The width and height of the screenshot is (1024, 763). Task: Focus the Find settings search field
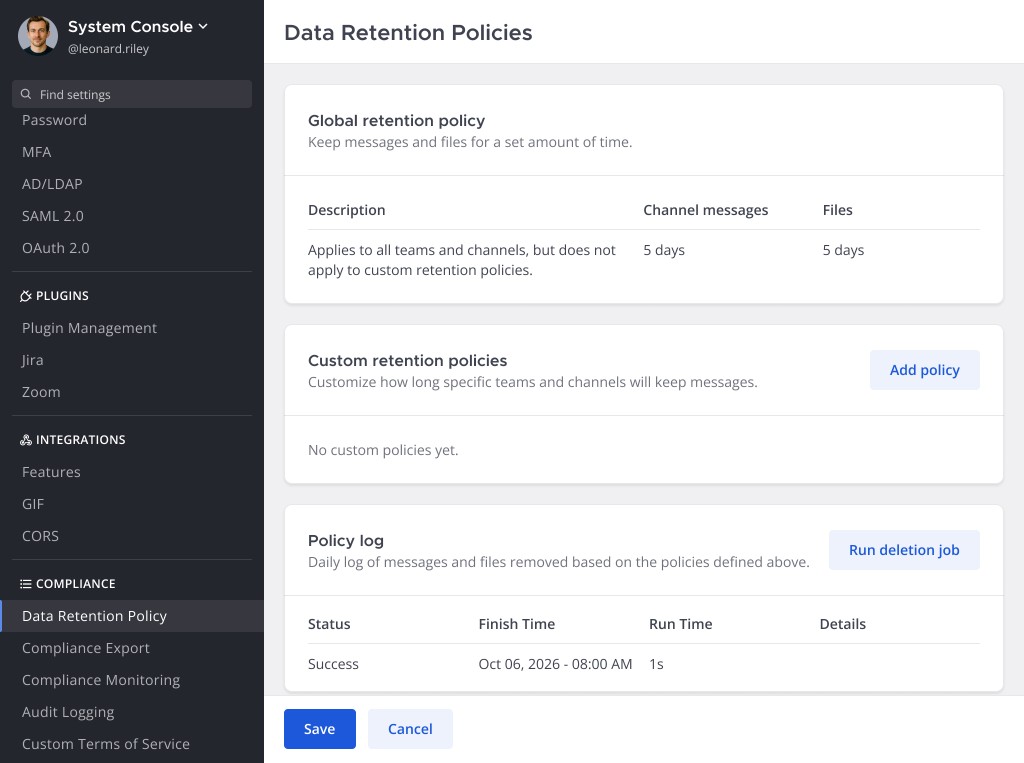click(132, 94)
